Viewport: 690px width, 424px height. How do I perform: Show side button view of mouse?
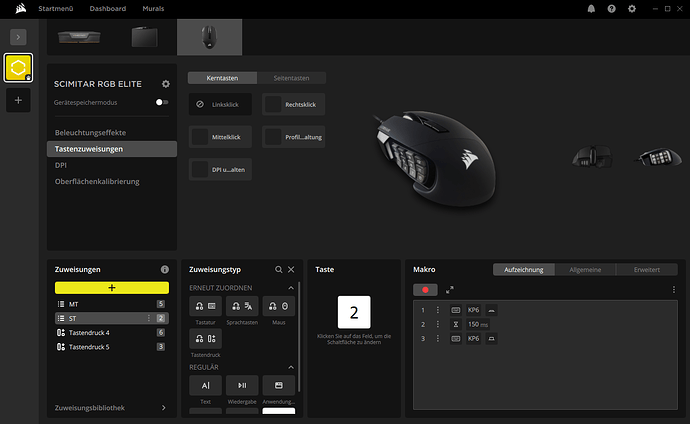tap(658, 157)
